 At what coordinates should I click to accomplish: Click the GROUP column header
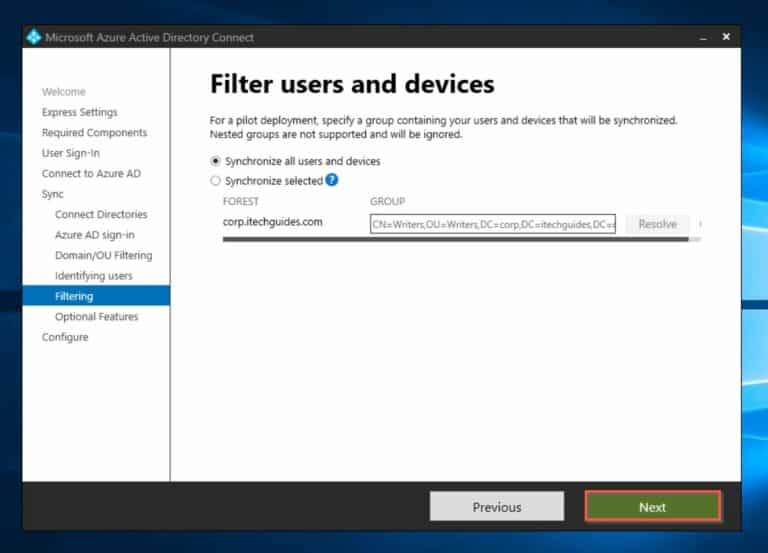(x=387, y=201)
